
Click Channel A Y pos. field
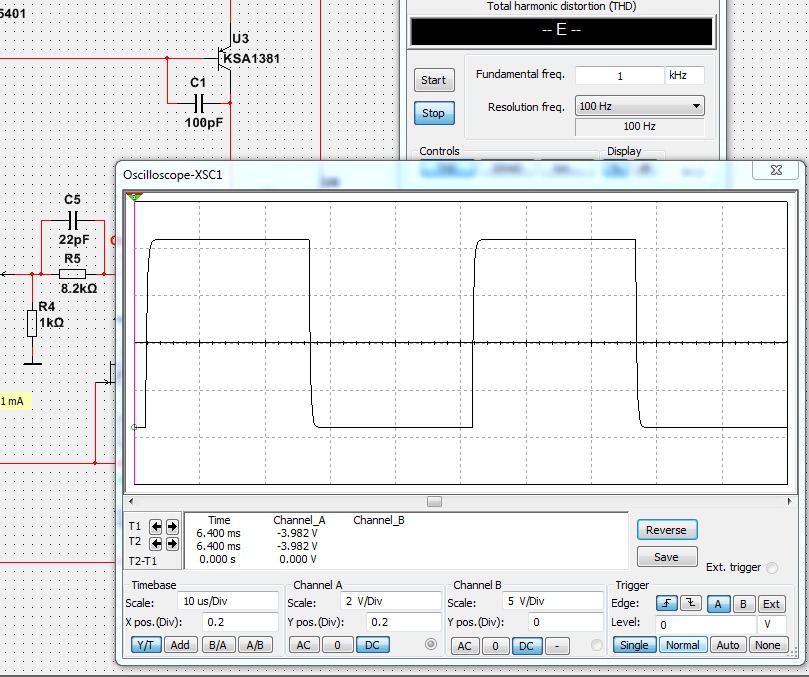pos(403,622)
